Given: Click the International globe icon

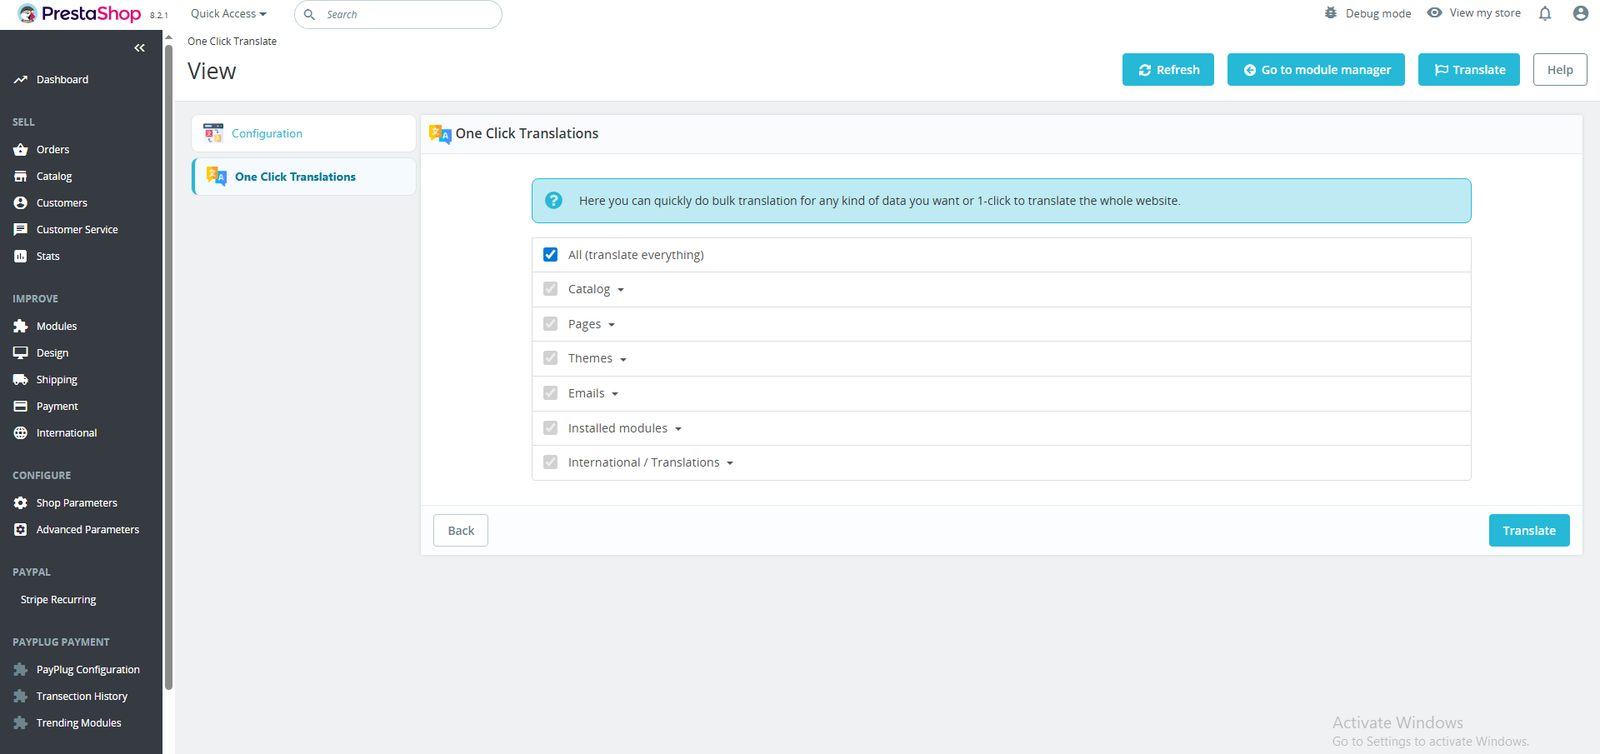Looking at the screenshot, I should [20, 433].
